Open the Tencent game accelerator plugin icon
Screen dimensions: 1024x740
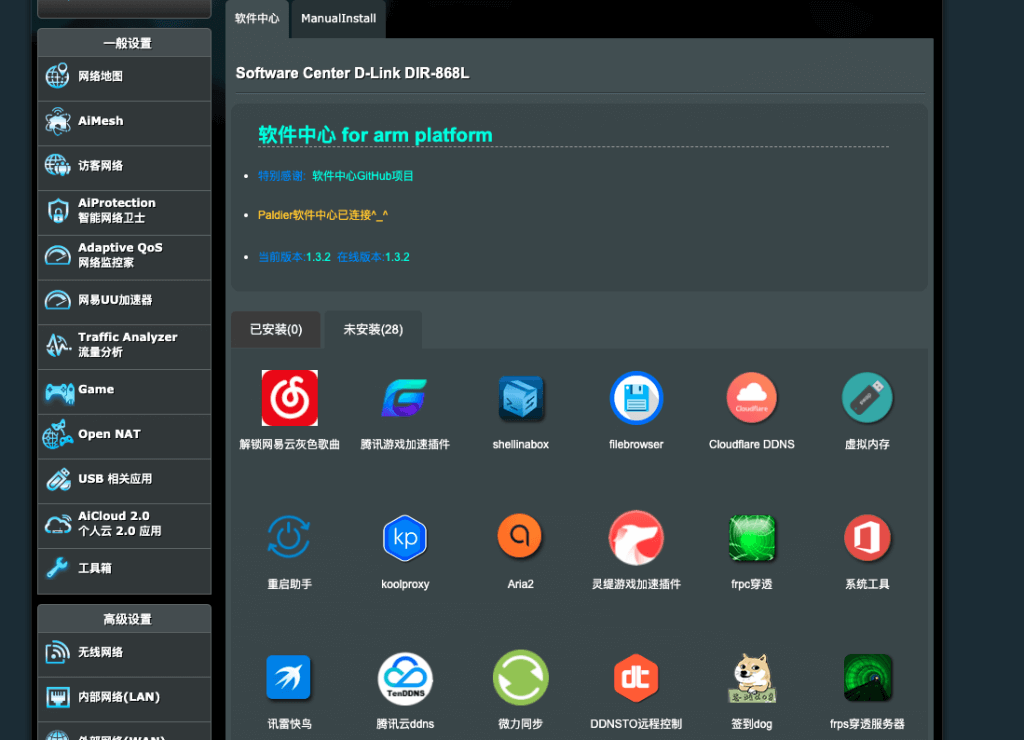tap(405, 398)
